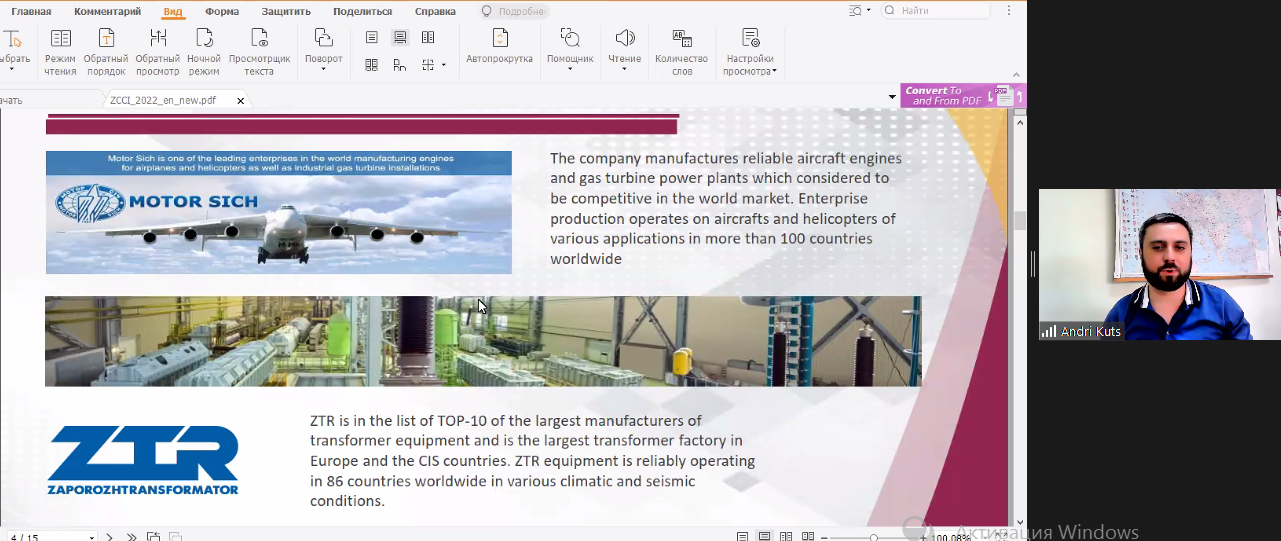Click the vertical scrollbar thumb
This screenshot has height=541, width=1281.
coord(1020,221)
